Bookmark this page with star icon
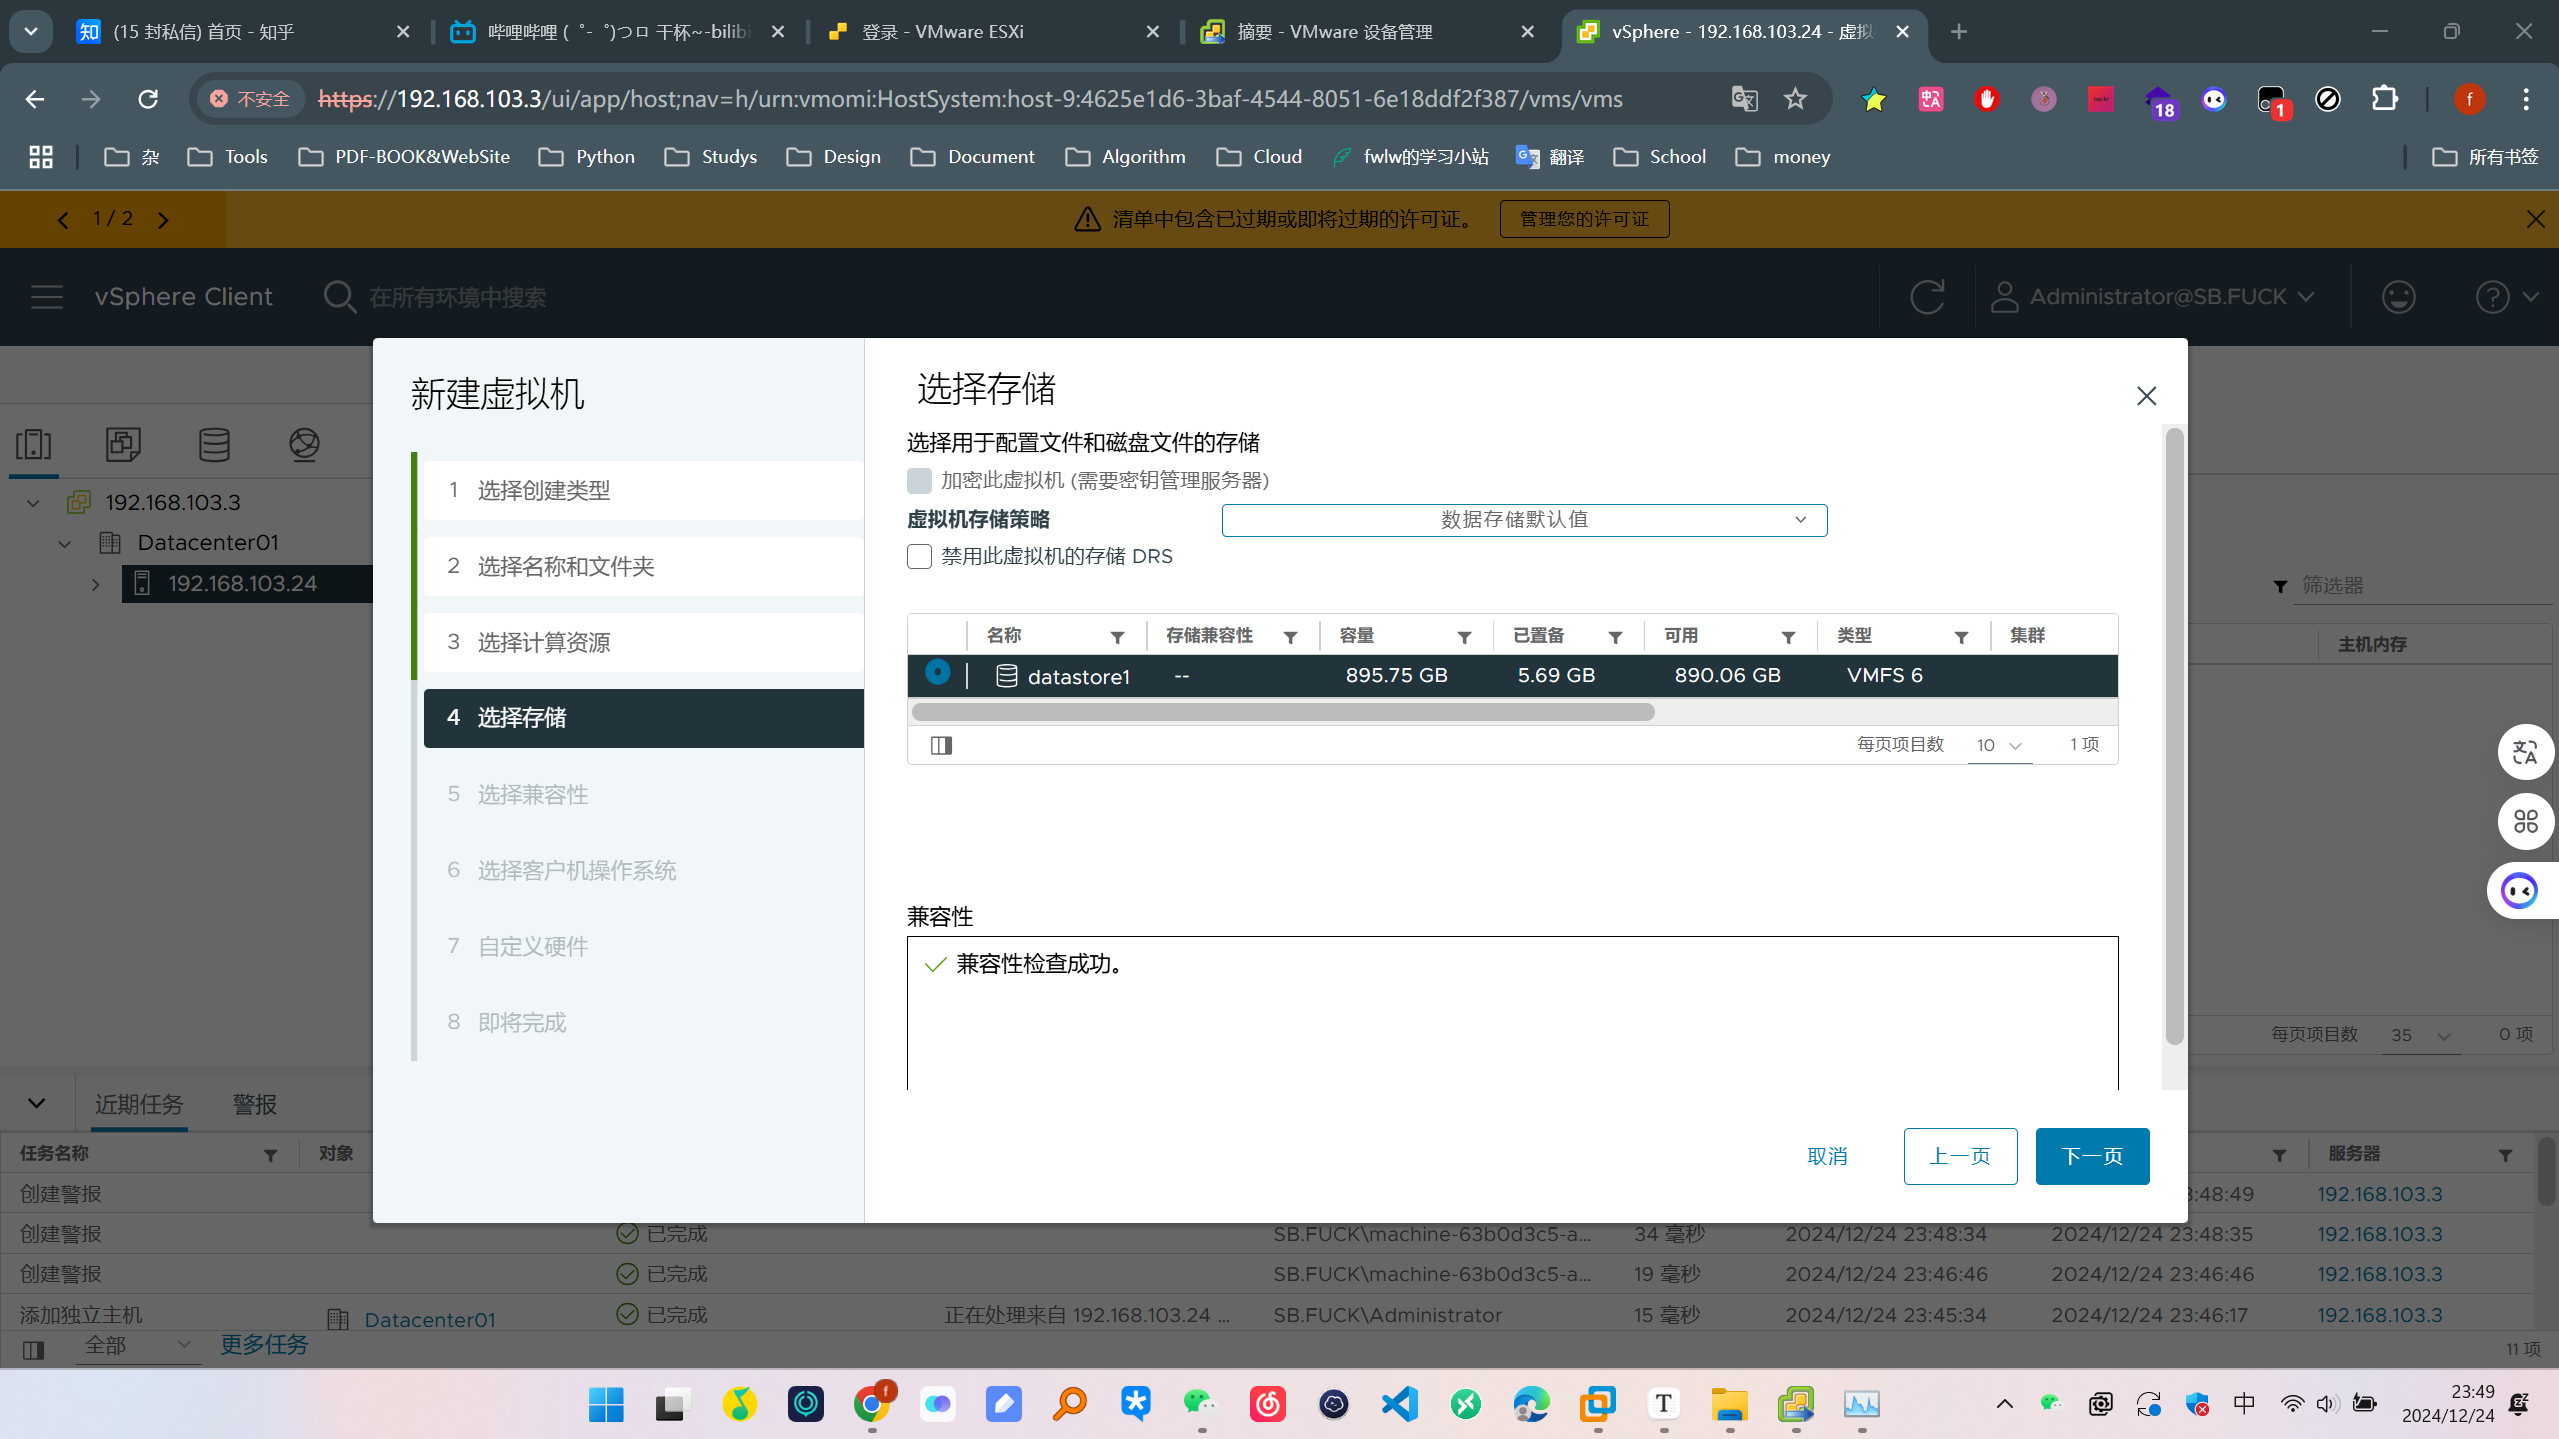Viewport: 2559px width, 1439px height. (x=1795, y=99)
